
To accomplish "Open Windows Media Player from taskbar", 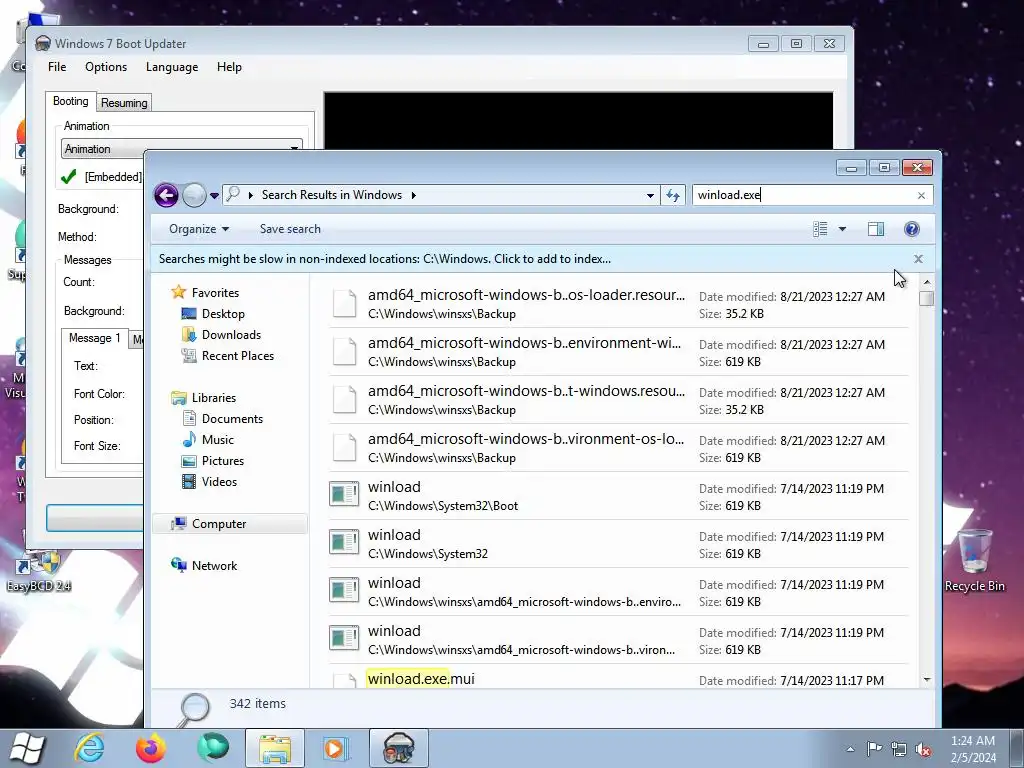I will [x=336, y=748].
